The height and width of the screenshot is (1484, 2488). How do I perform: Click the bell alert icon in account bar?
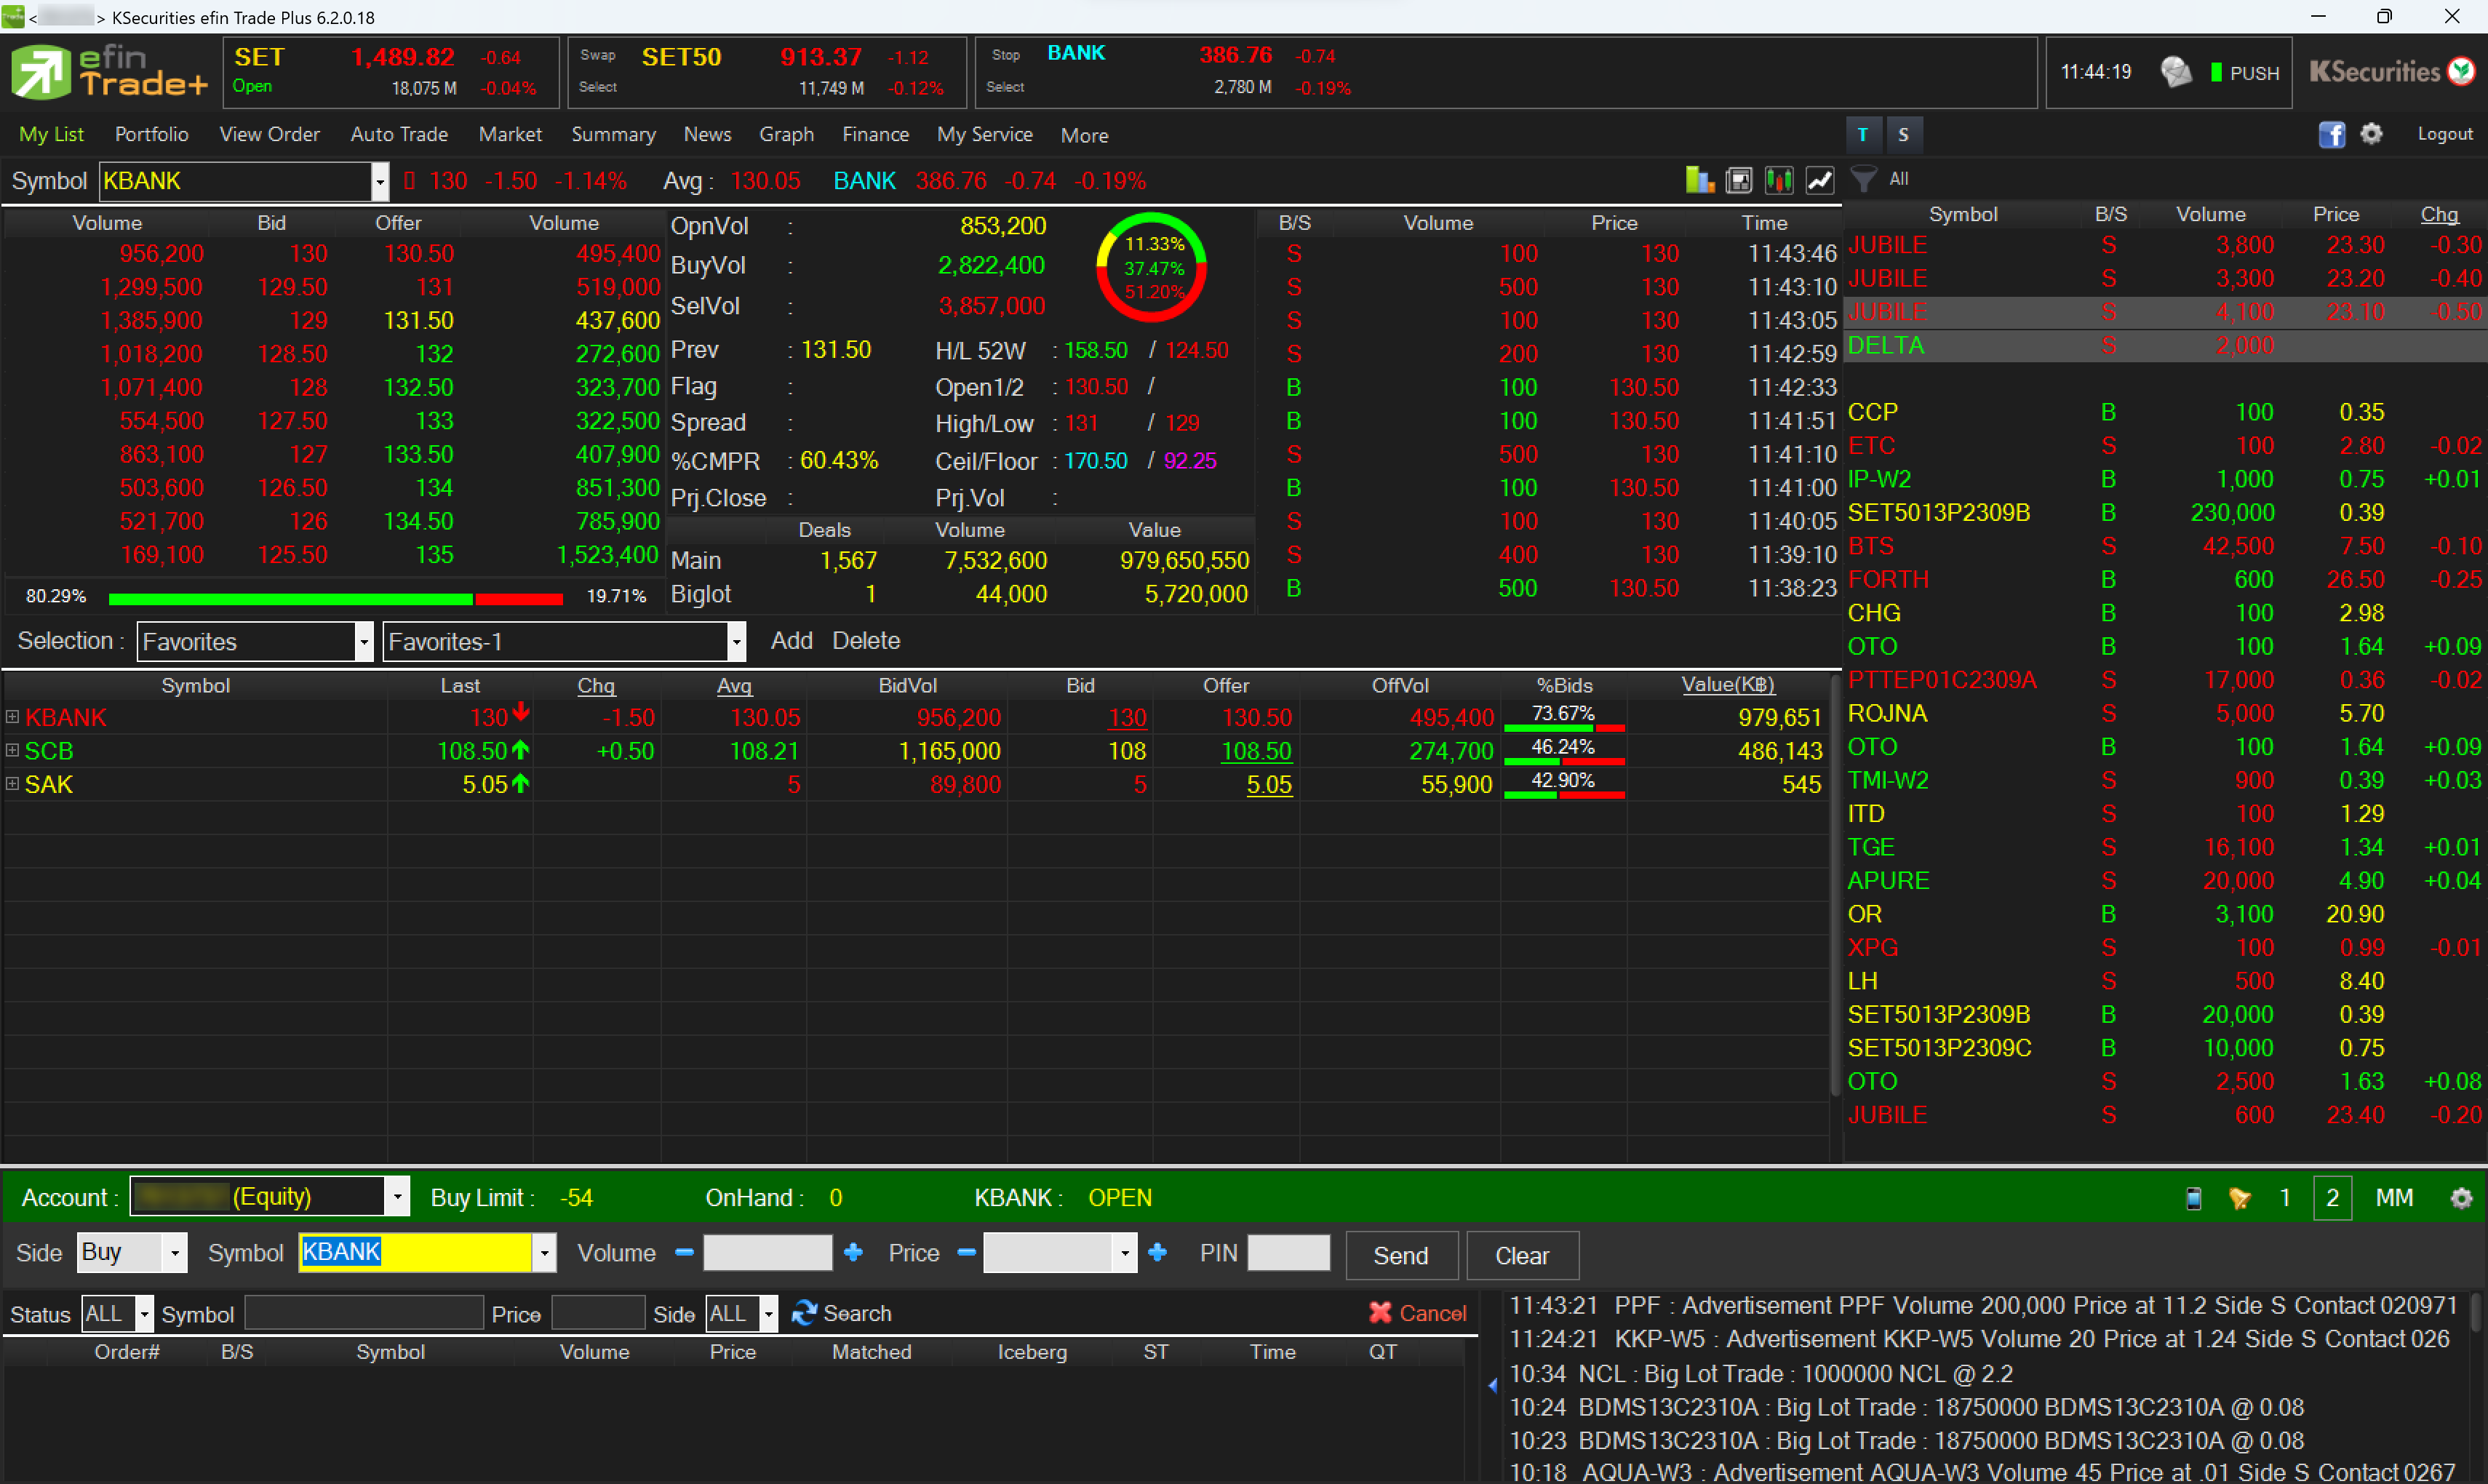coord(2240,1197)
